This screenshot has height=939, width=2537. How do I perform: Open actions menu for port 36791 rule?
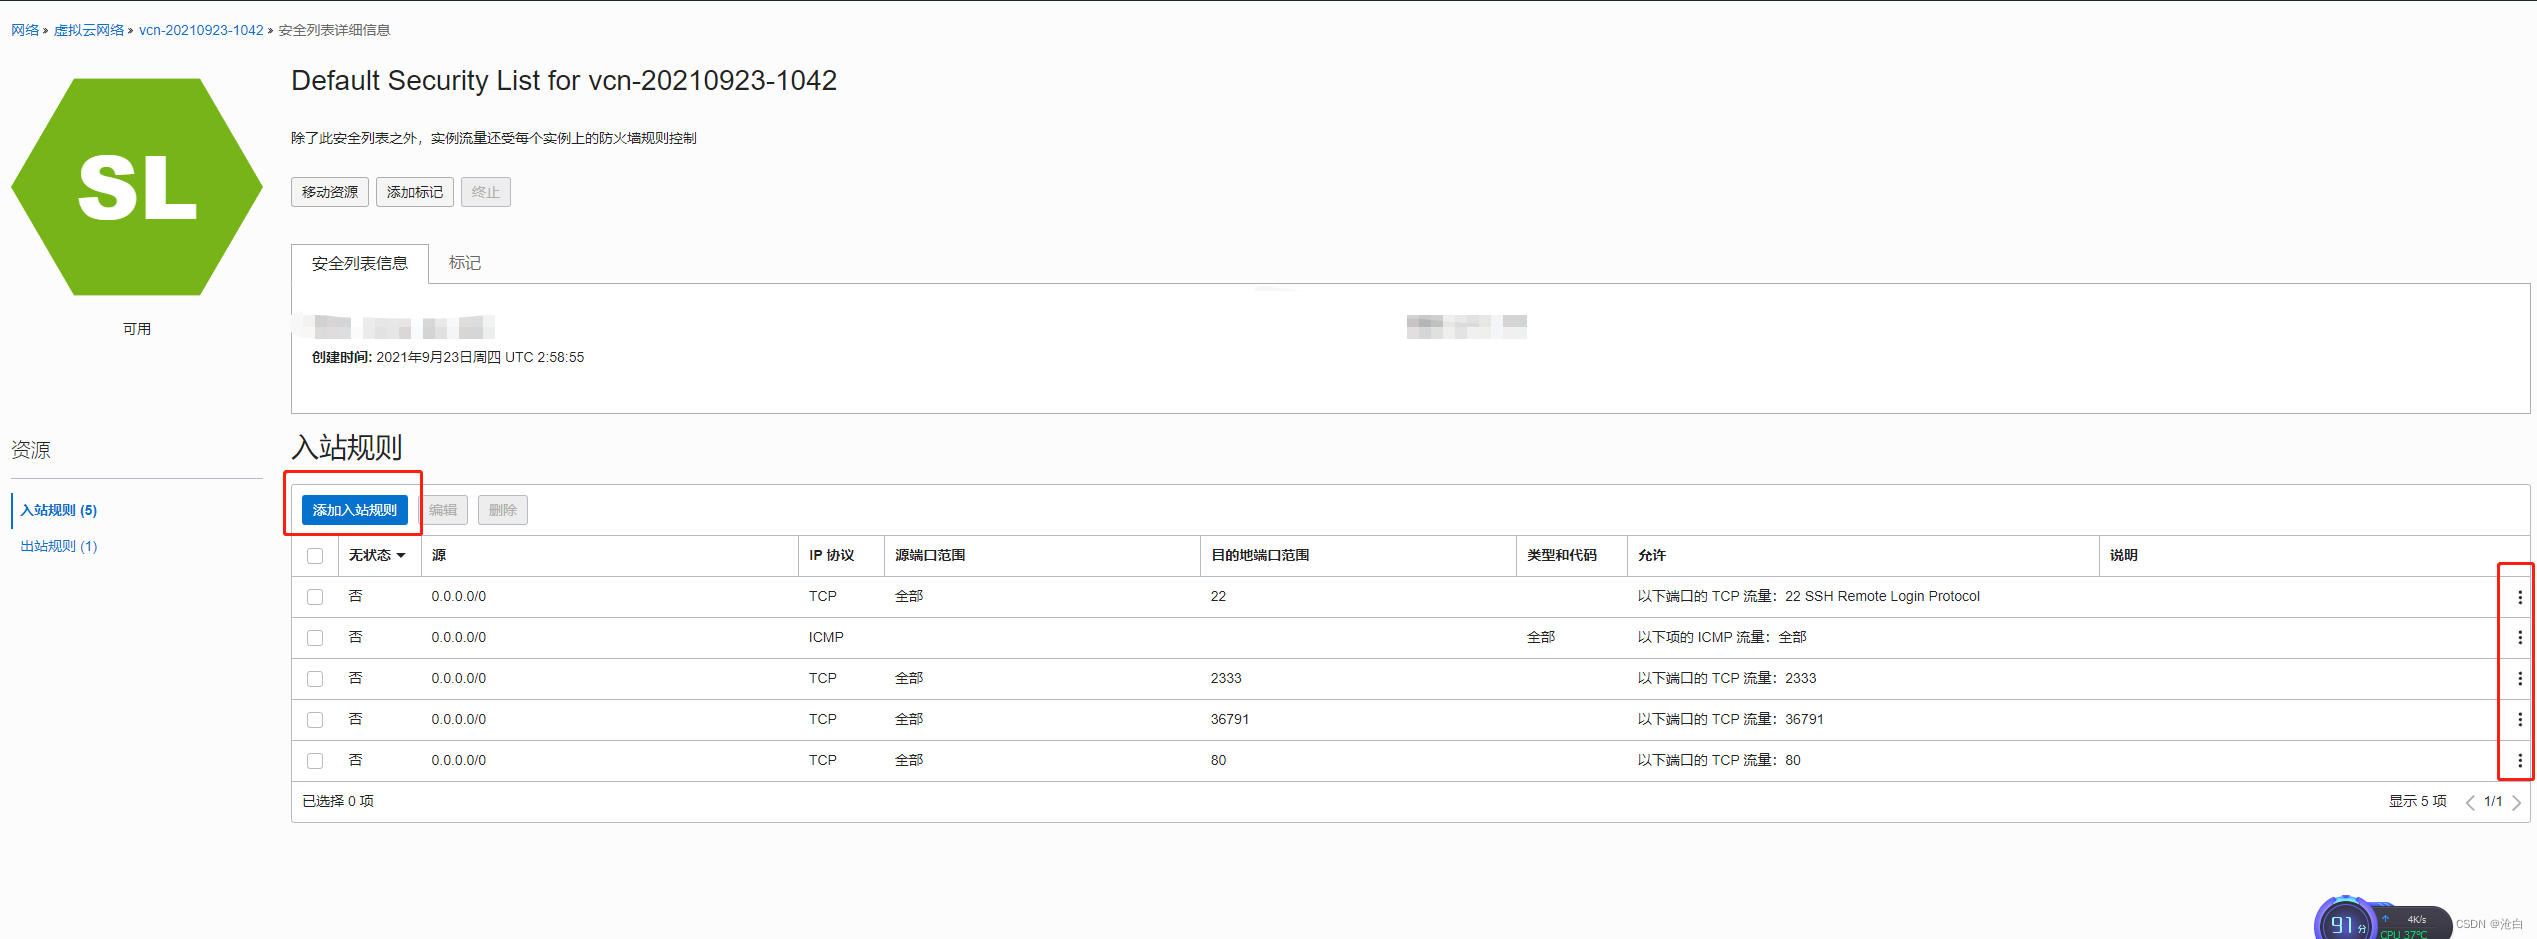click(x=2519, y=720)
